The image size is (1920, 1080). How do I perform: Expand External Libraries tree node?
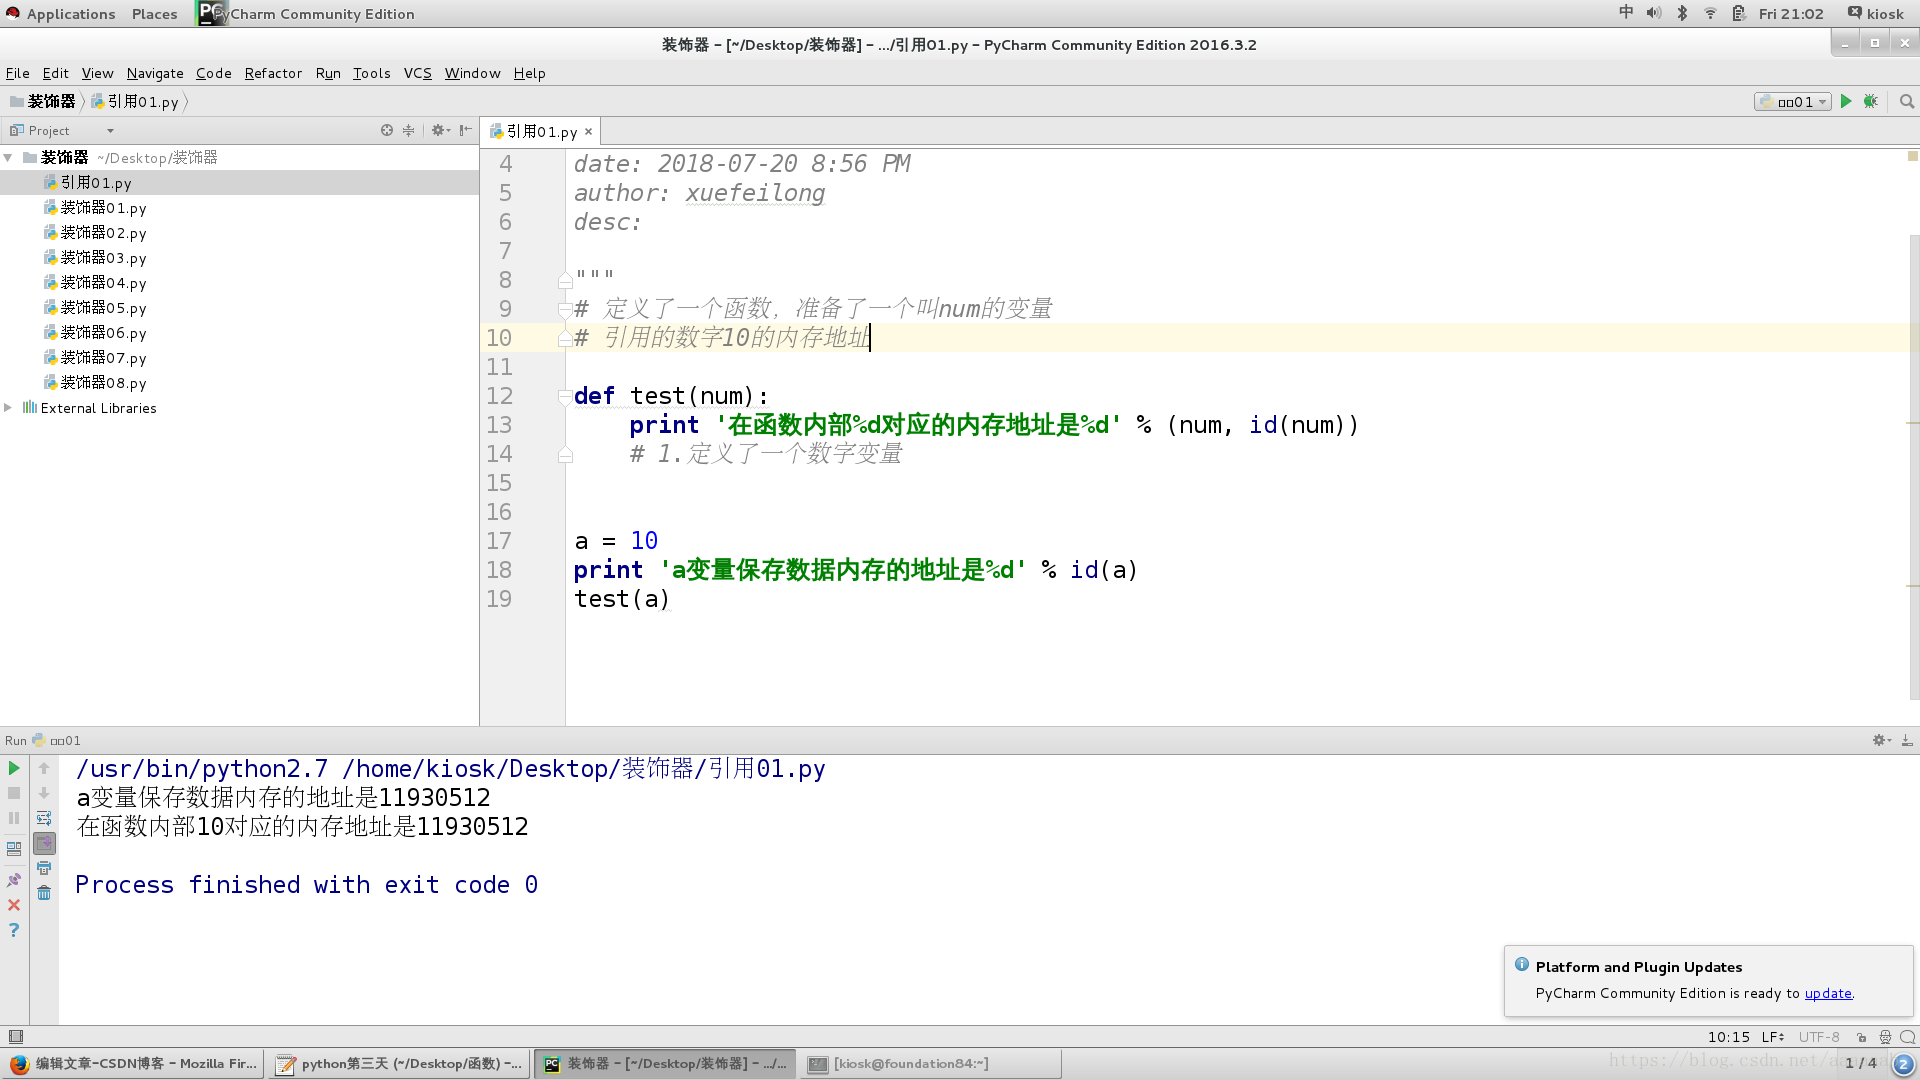click(x=8, y=408)
